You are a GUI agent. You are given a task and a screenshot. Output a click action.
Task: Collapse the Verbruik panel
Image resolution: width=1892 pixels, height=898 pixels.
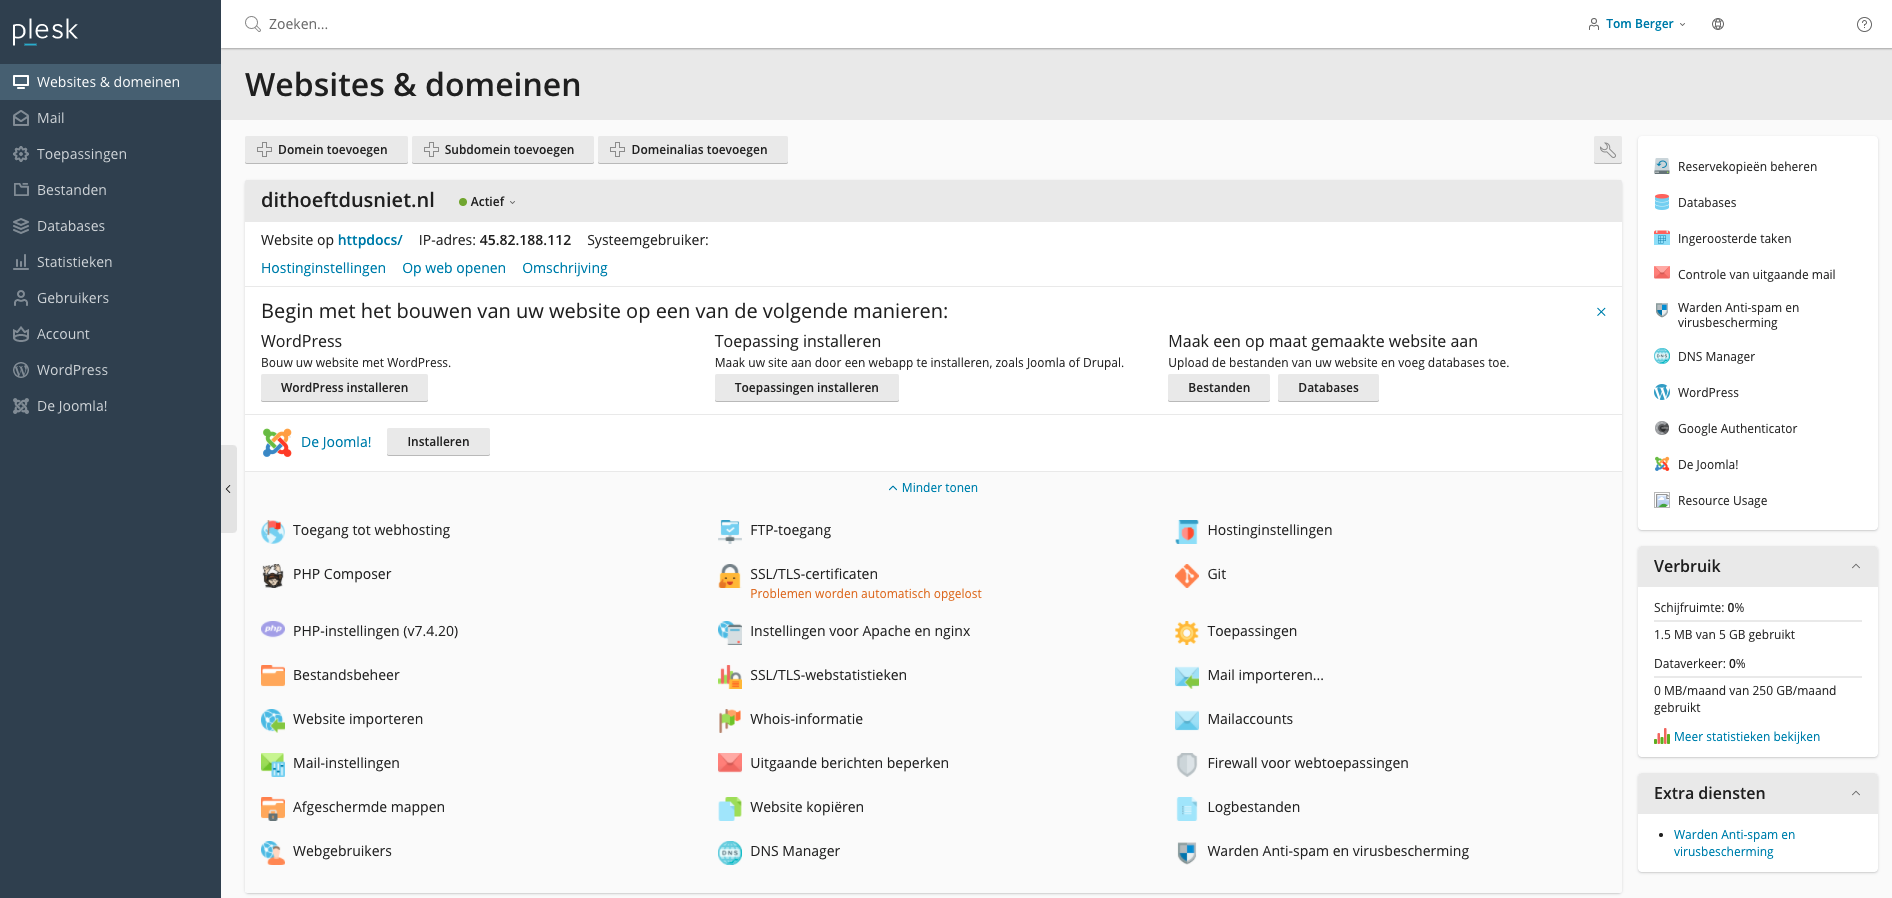pyautogui.click(x=1856, y=566)
